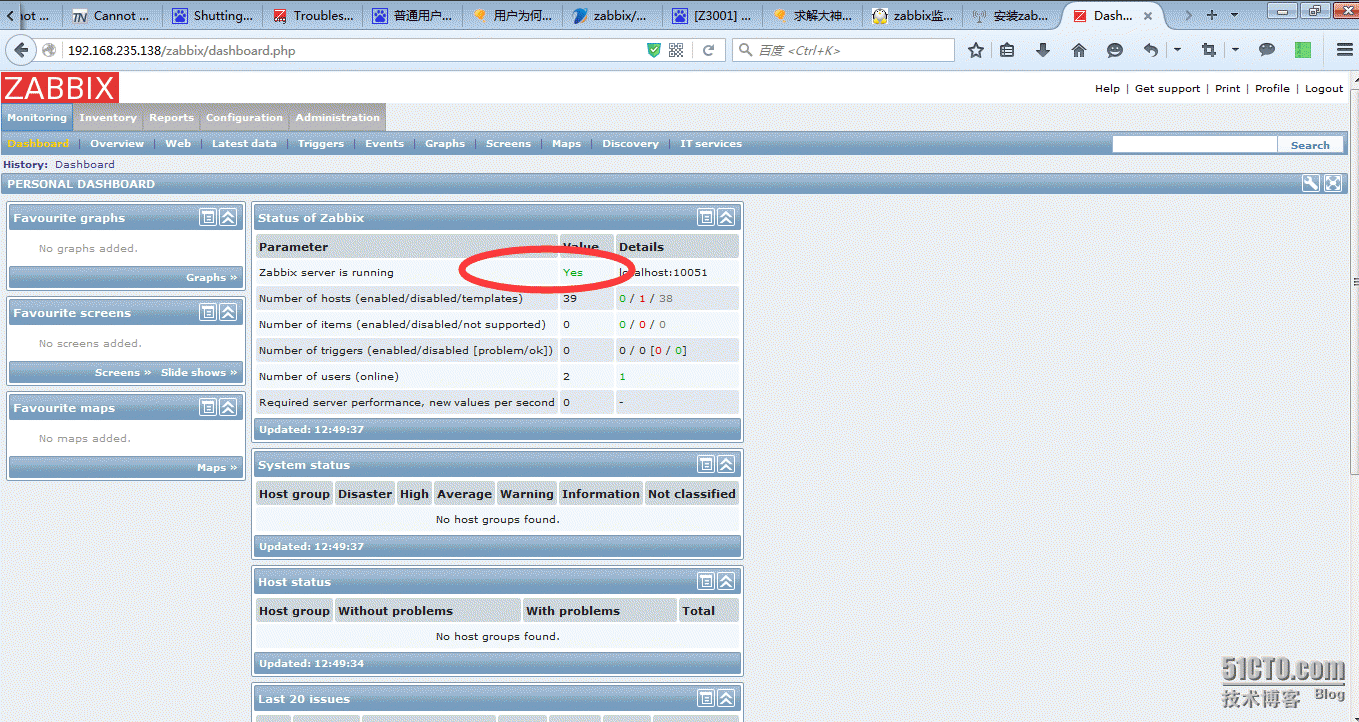Collapse the Favourite screens widget

pos(229,312)
